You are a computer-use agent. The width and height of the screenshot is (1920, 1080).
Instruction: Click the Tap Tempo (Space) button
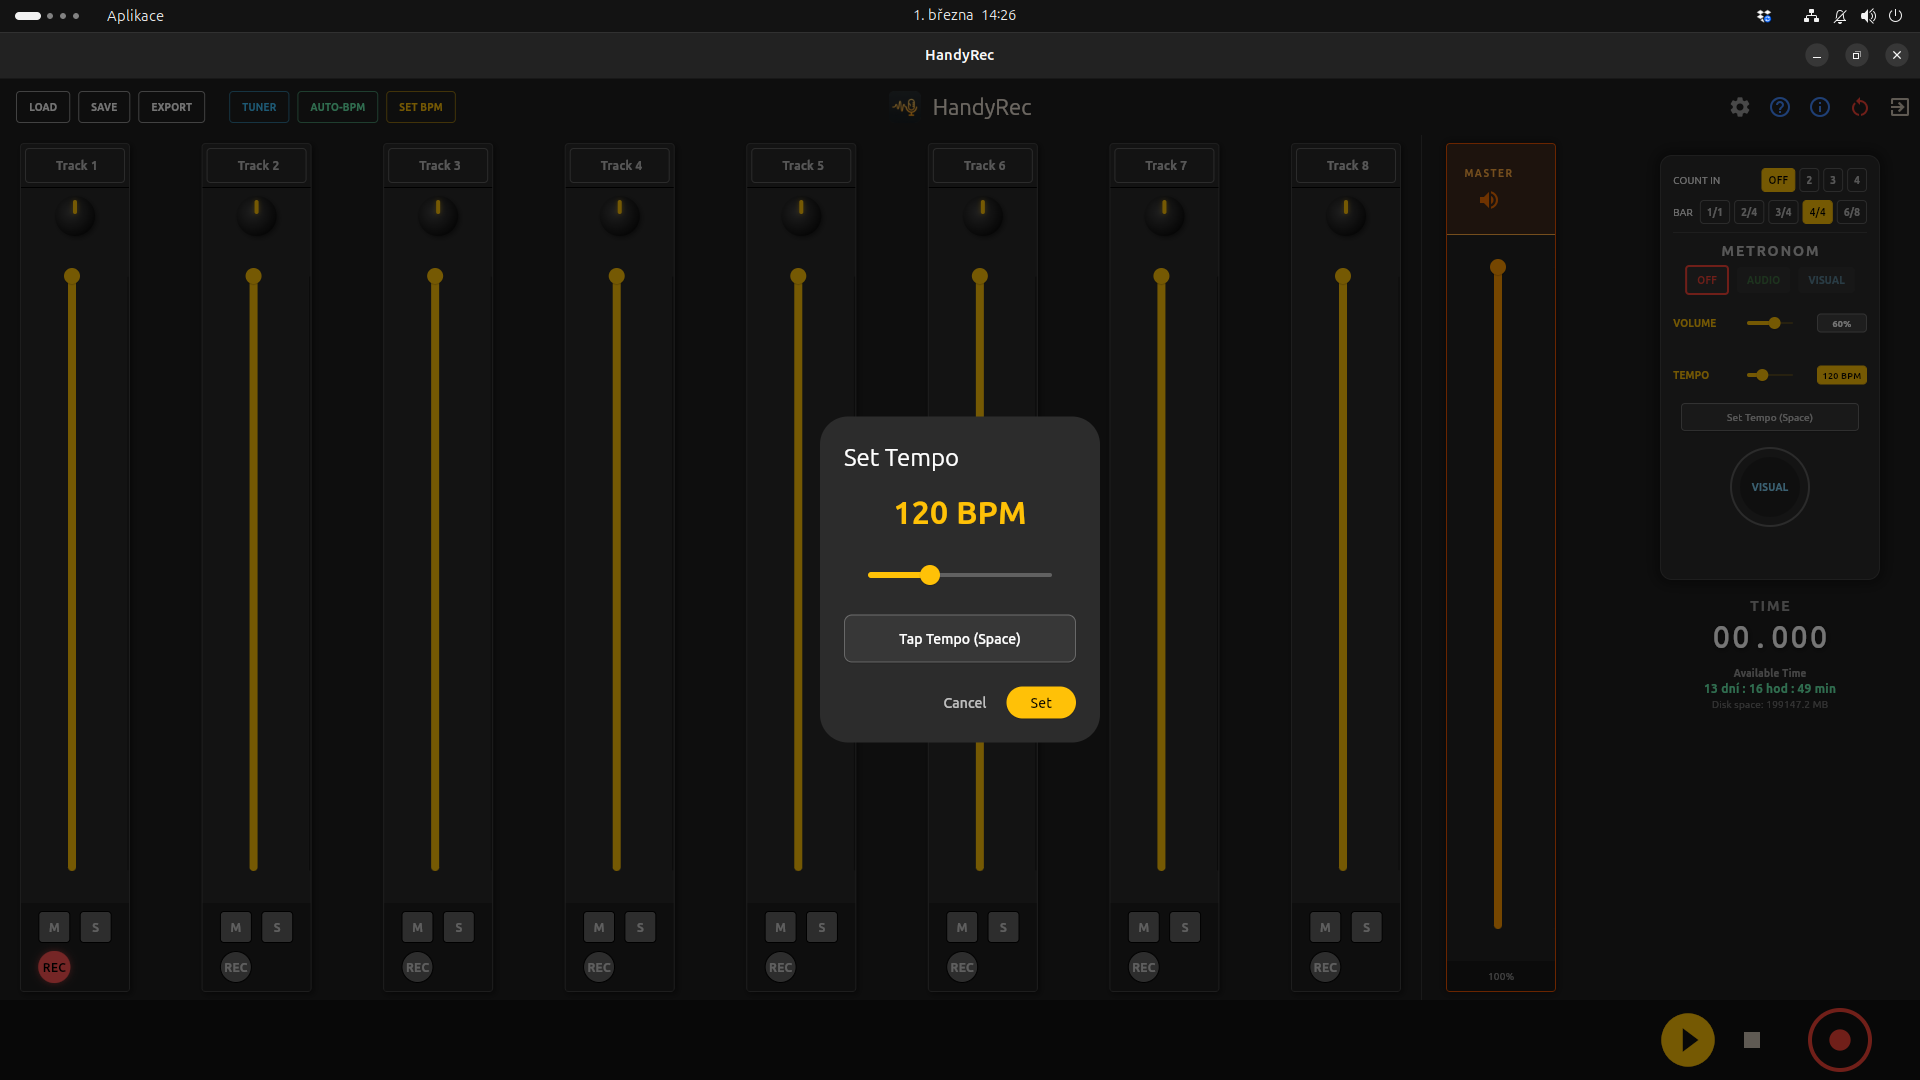tap(959, 638)
